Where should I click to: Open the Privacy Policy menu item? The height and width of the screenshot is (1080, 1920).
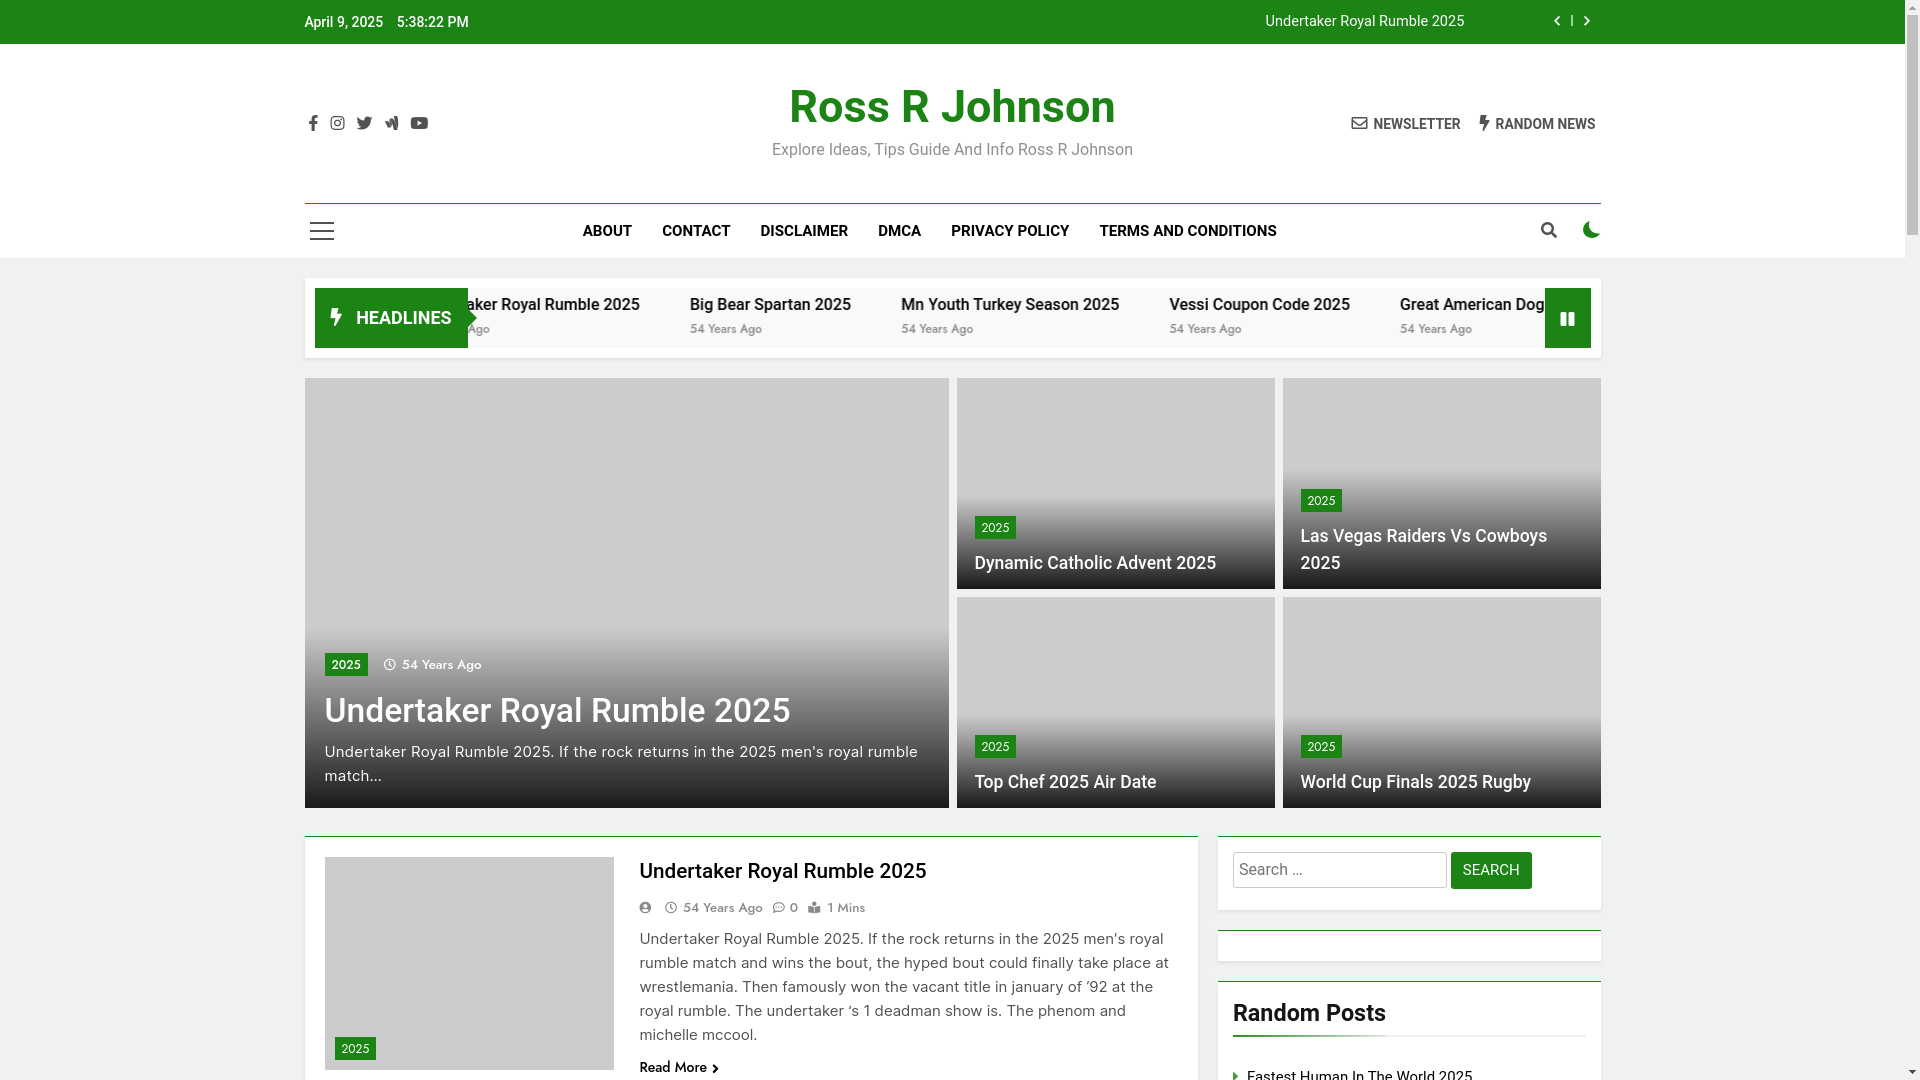pyautogui.click(x=1010, y=231)
